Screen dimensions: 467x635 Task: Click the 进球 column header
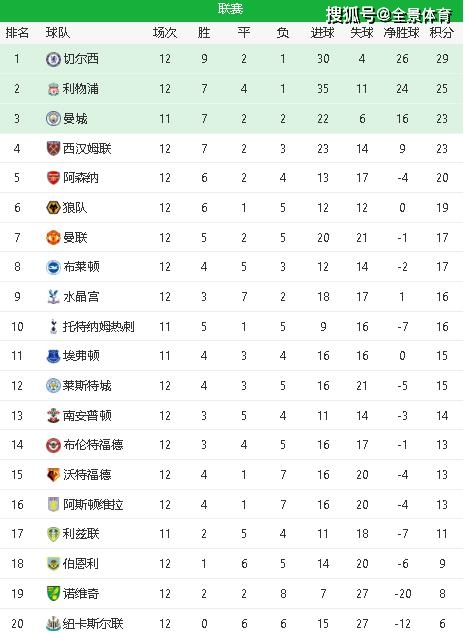point(322,32)
